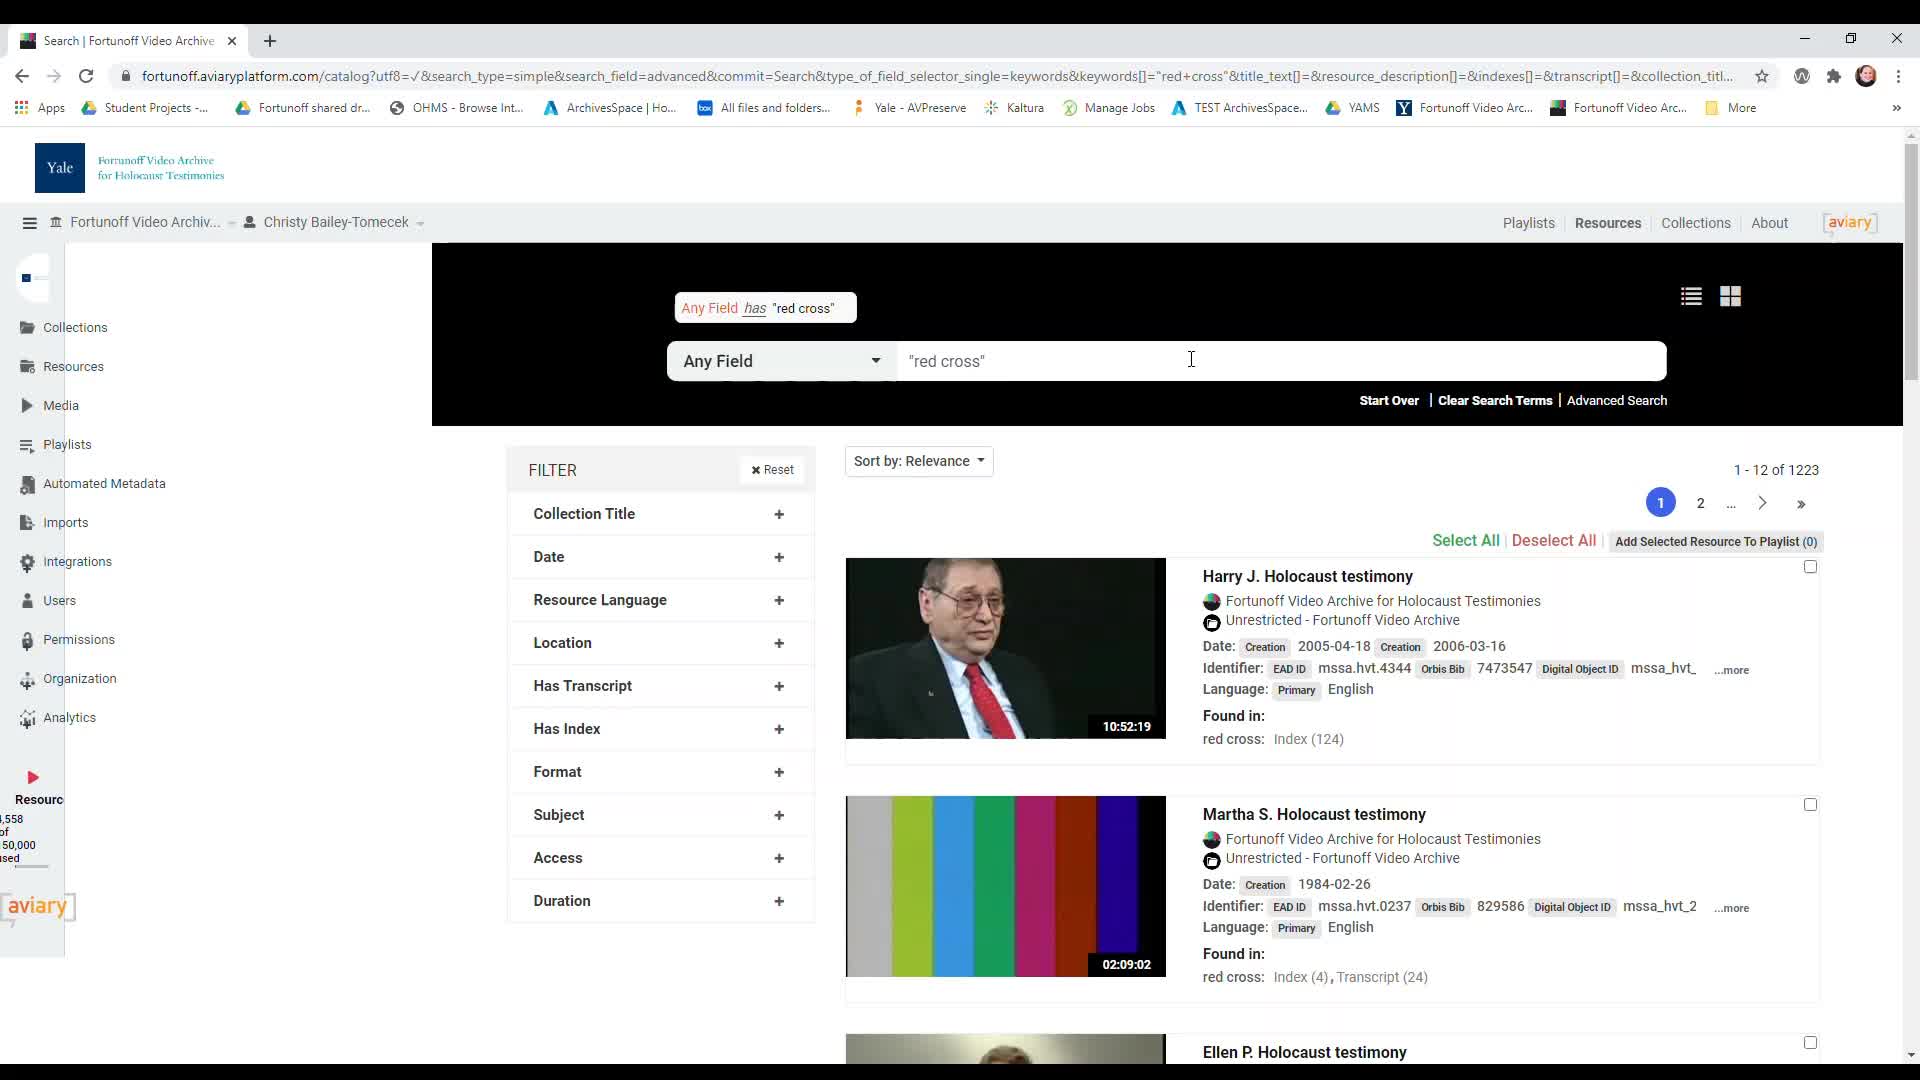Expand Date filter

(x=660, y=557)
